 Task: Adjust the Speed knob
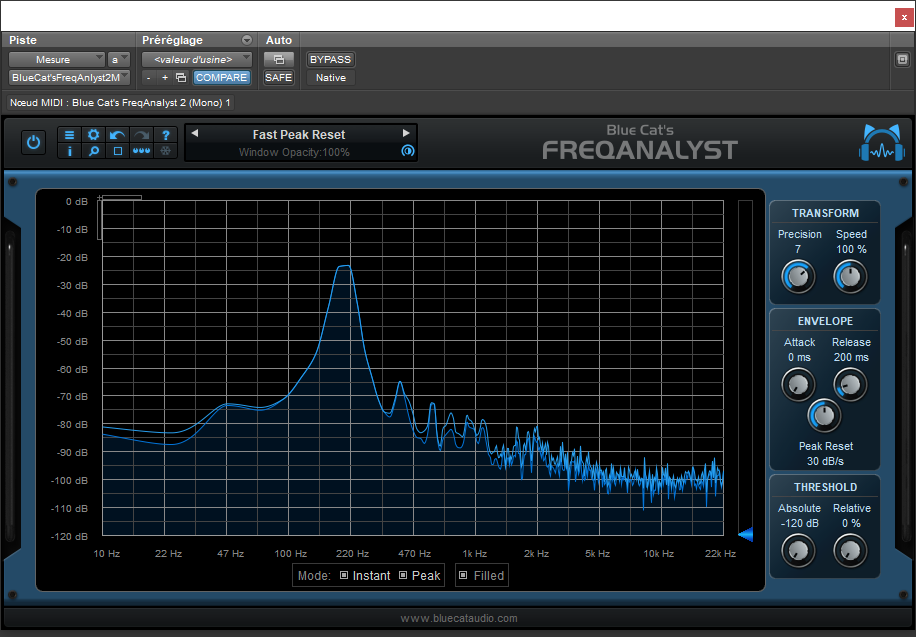850,276
